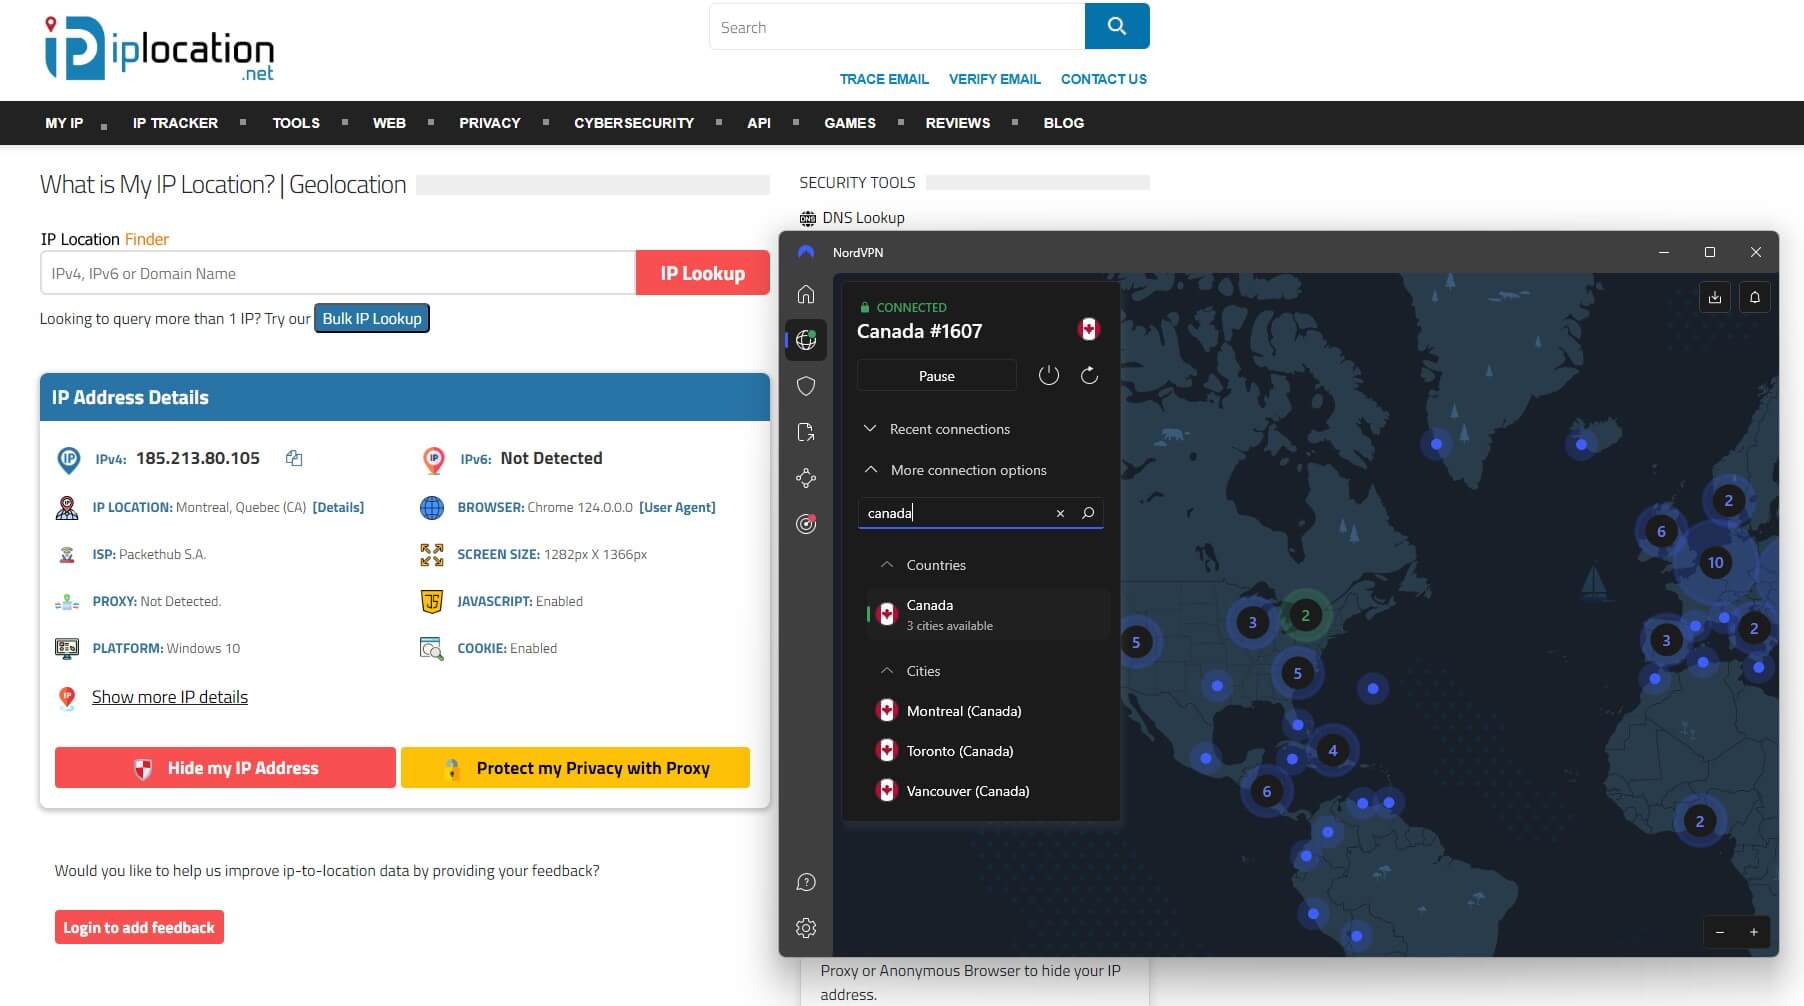This screenshot has height=1006, width=1804.
Task: Open CONTACT US link
Action: 1104,79
